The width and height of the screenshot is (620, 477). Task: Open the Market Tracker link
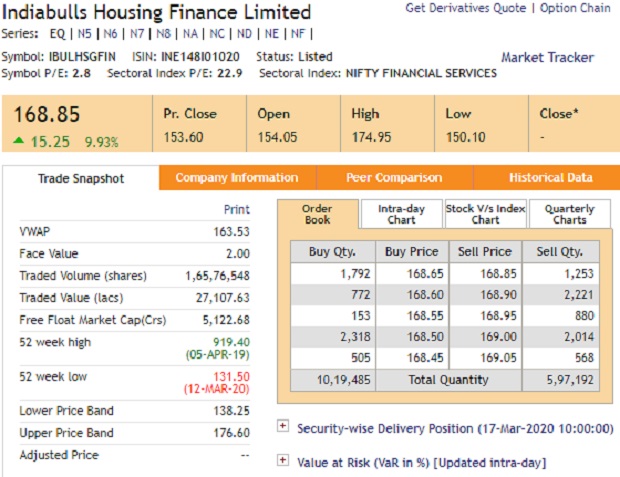click(x=547, y=58)
